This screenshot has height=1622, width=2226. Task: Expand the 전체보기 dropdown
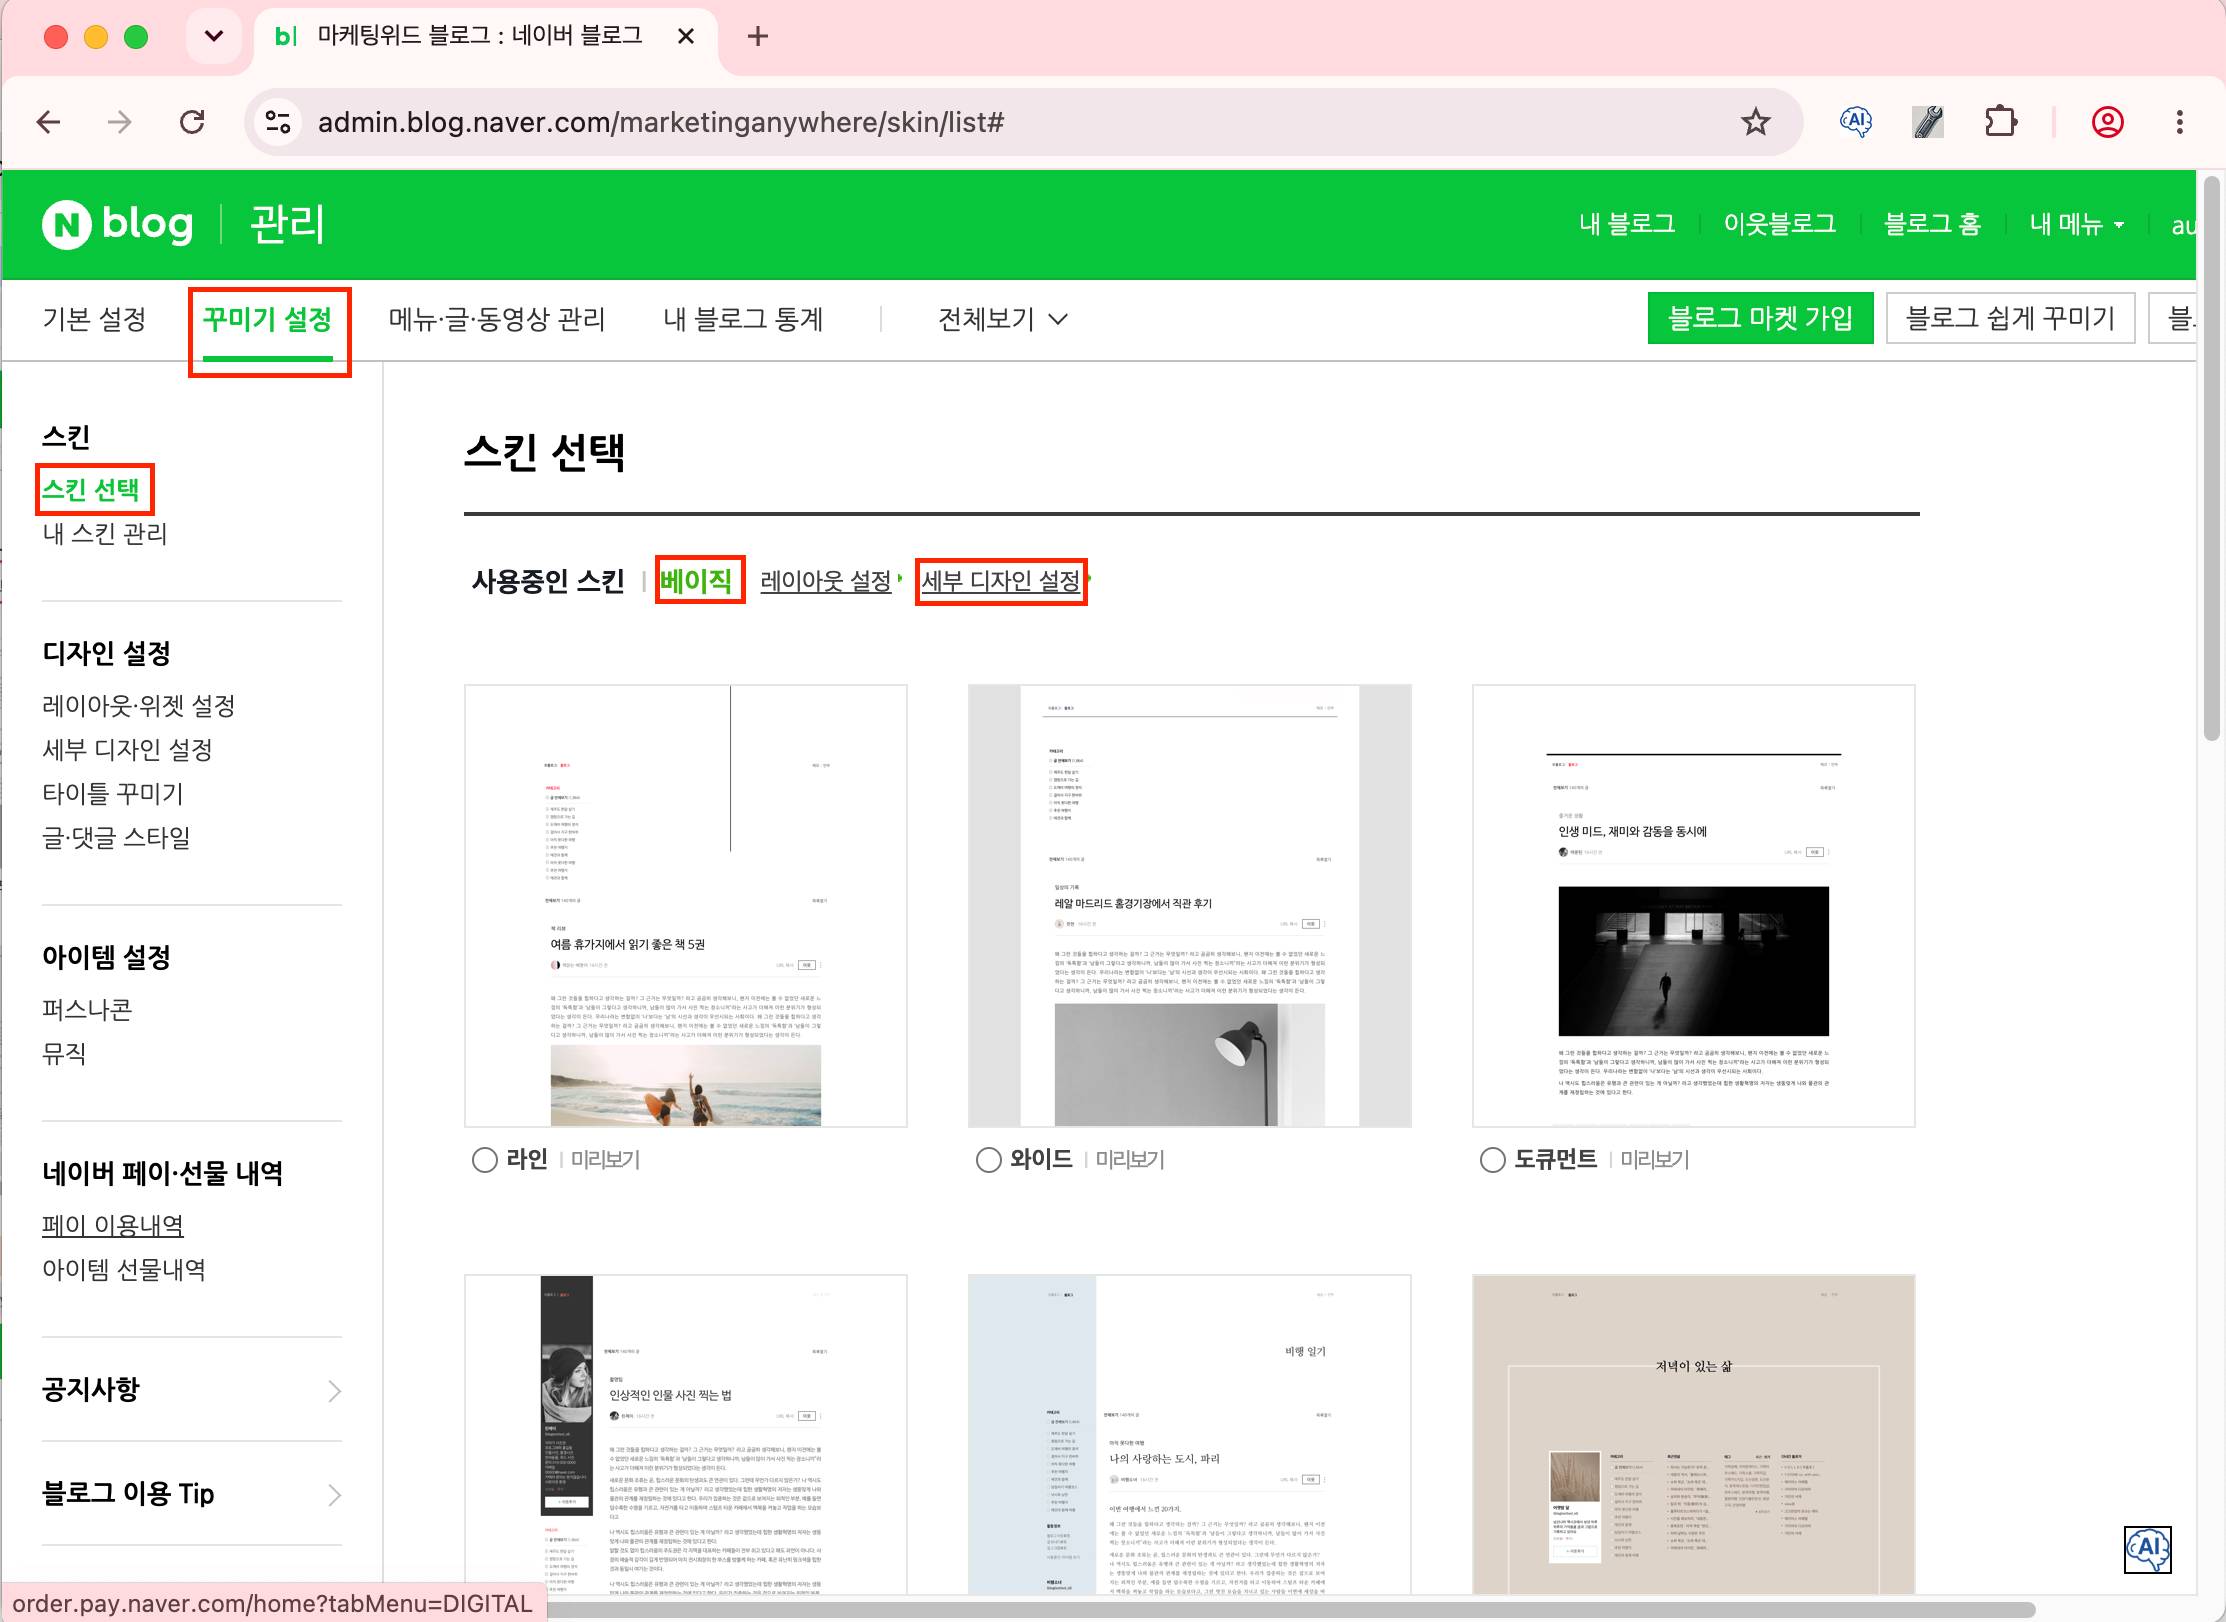[1002, 319]
